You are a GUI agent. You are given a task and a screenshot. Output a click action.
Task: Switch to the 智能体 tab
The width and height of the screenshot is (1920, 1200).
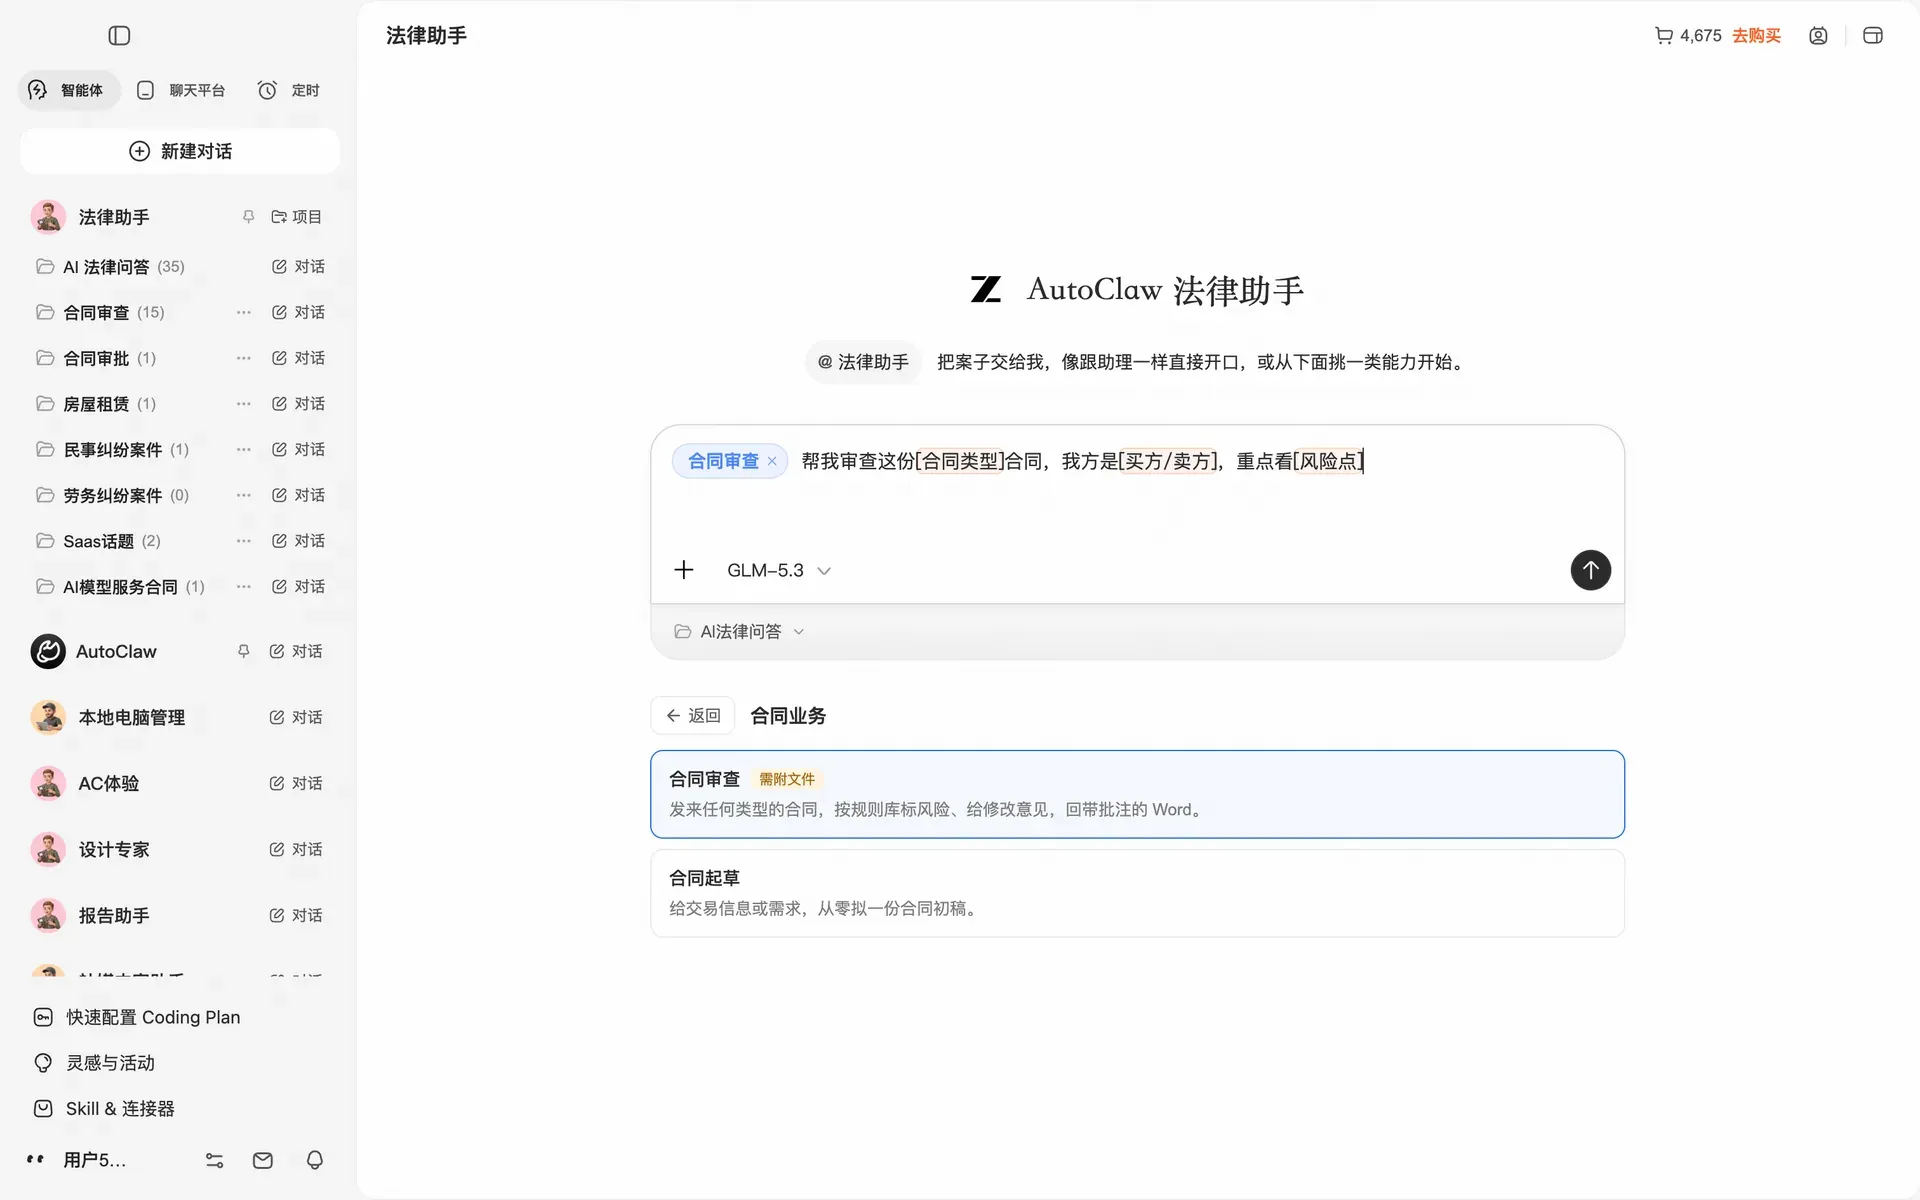(69, 90)
